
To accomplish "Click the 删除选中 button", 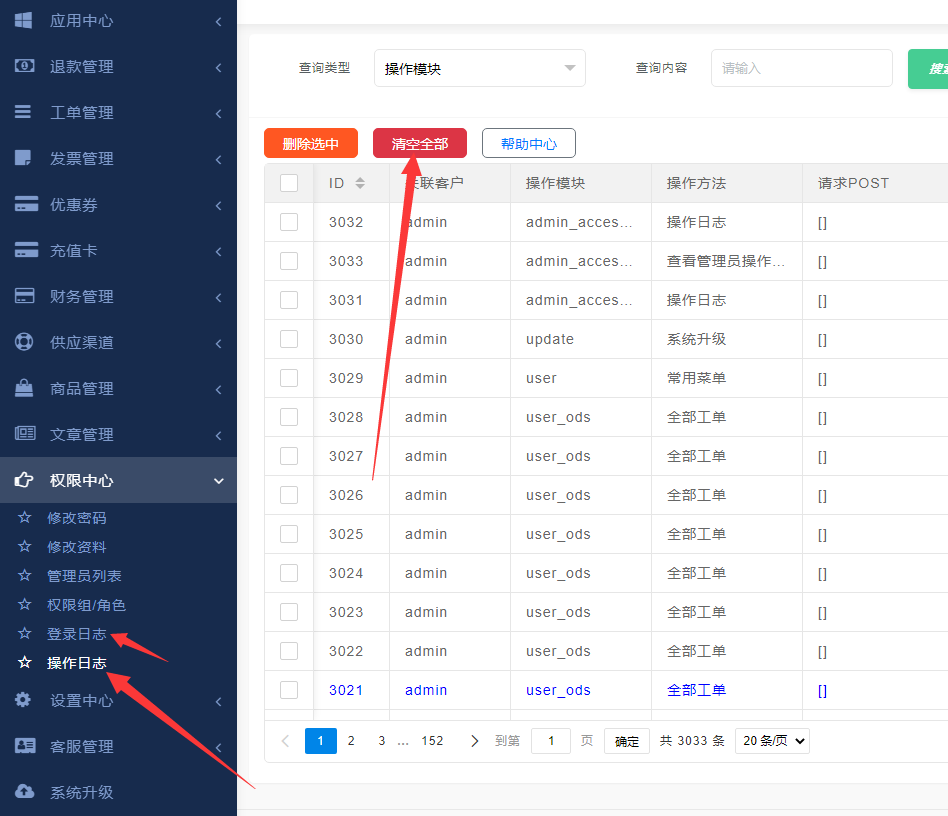I will (x=311, y=143).
